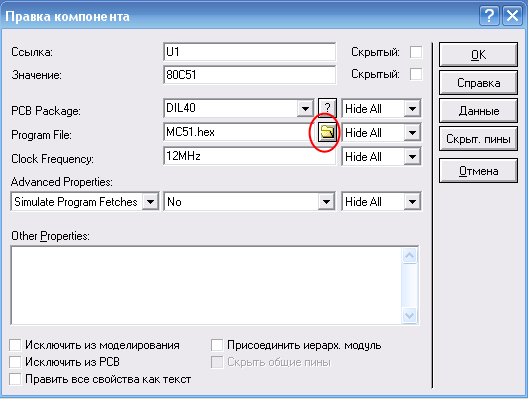Open Hide All dropdown for PCB Package
This screenshot has height=399, width=528.
pos(412,109)
